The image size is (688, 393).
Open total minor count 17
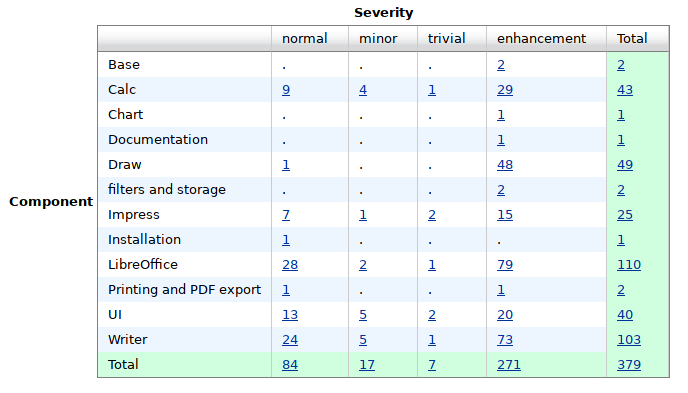367,365
